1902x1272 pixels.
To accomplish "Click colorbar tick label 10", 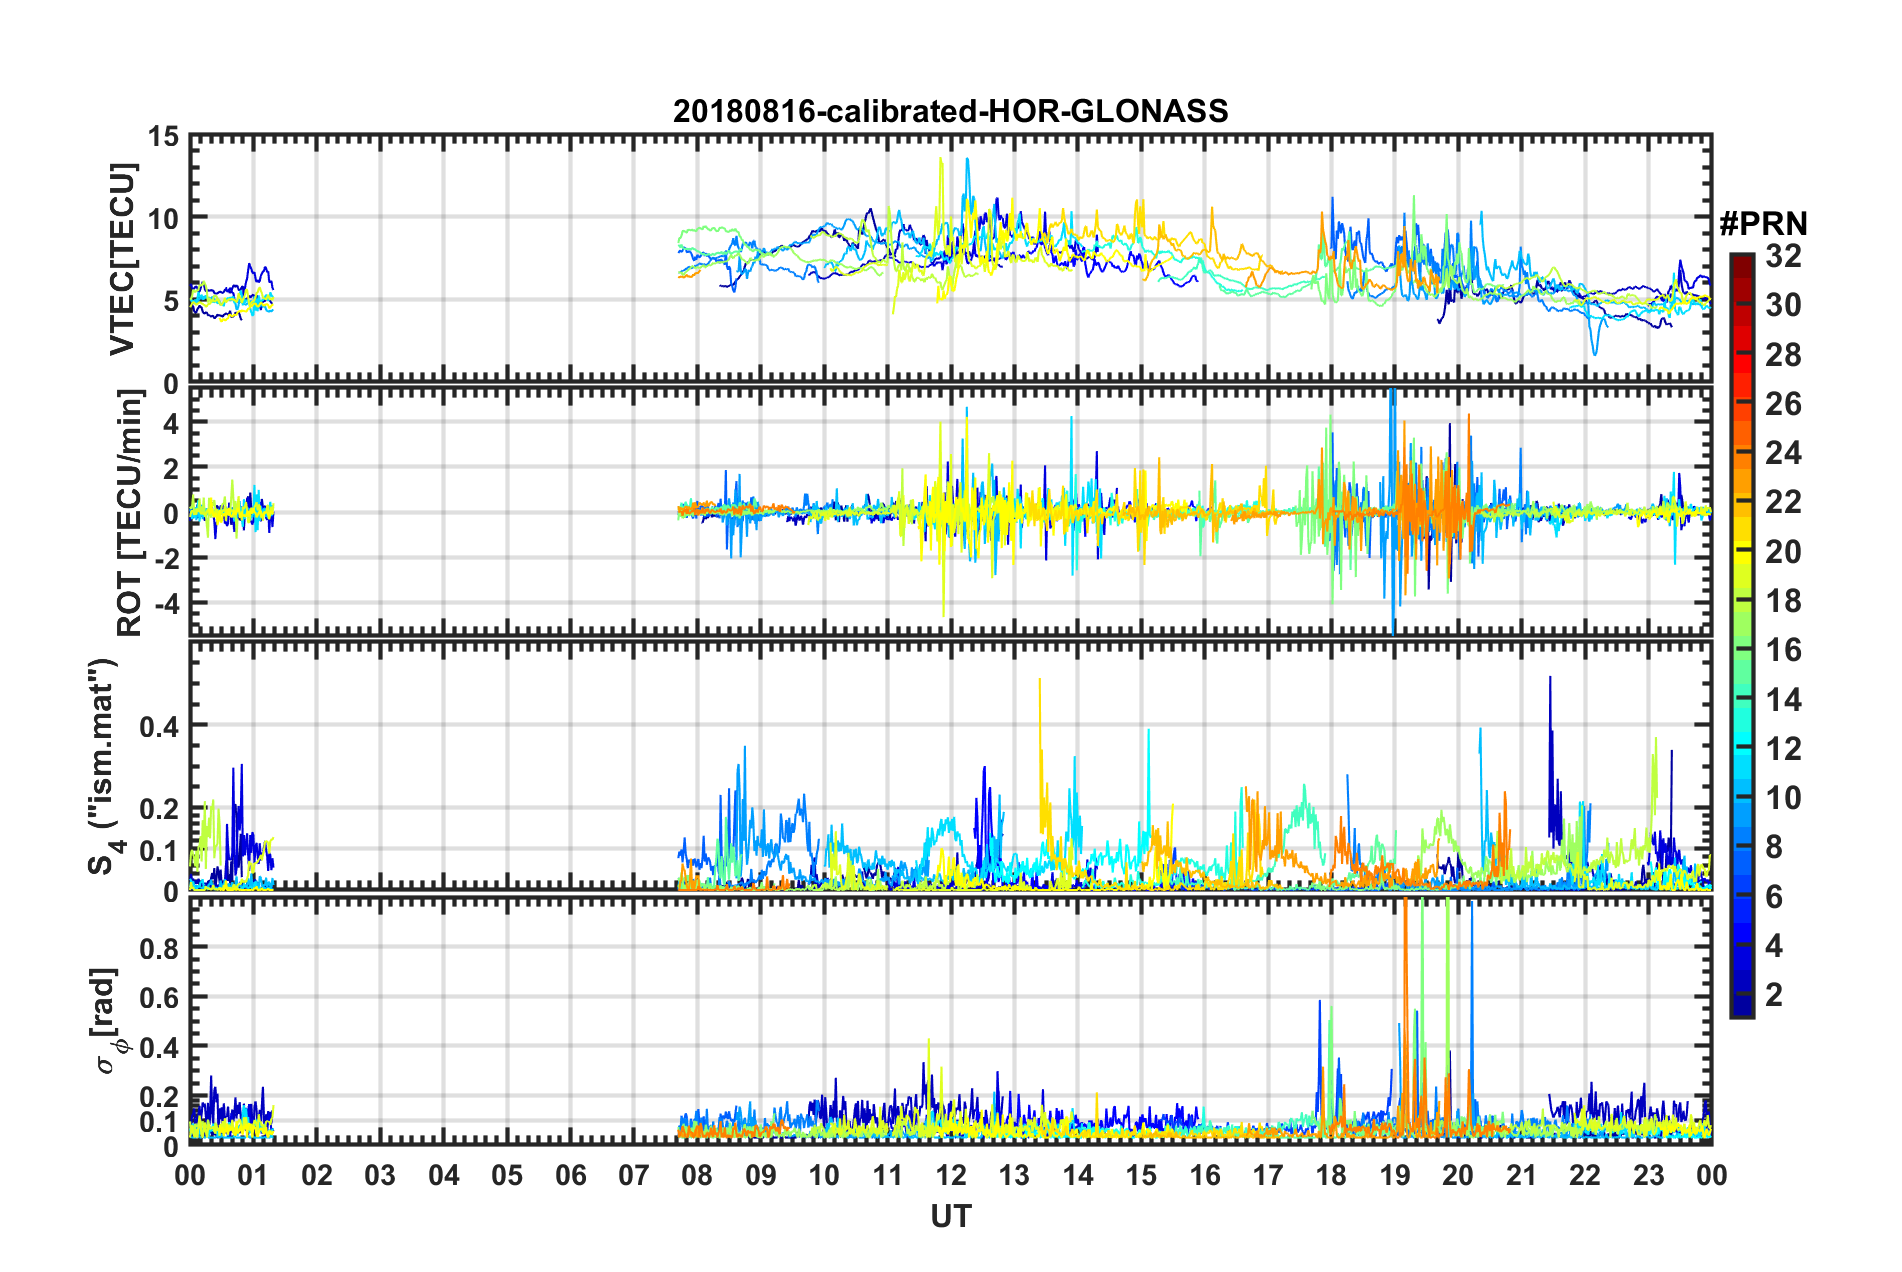I will coord(1783,797).
